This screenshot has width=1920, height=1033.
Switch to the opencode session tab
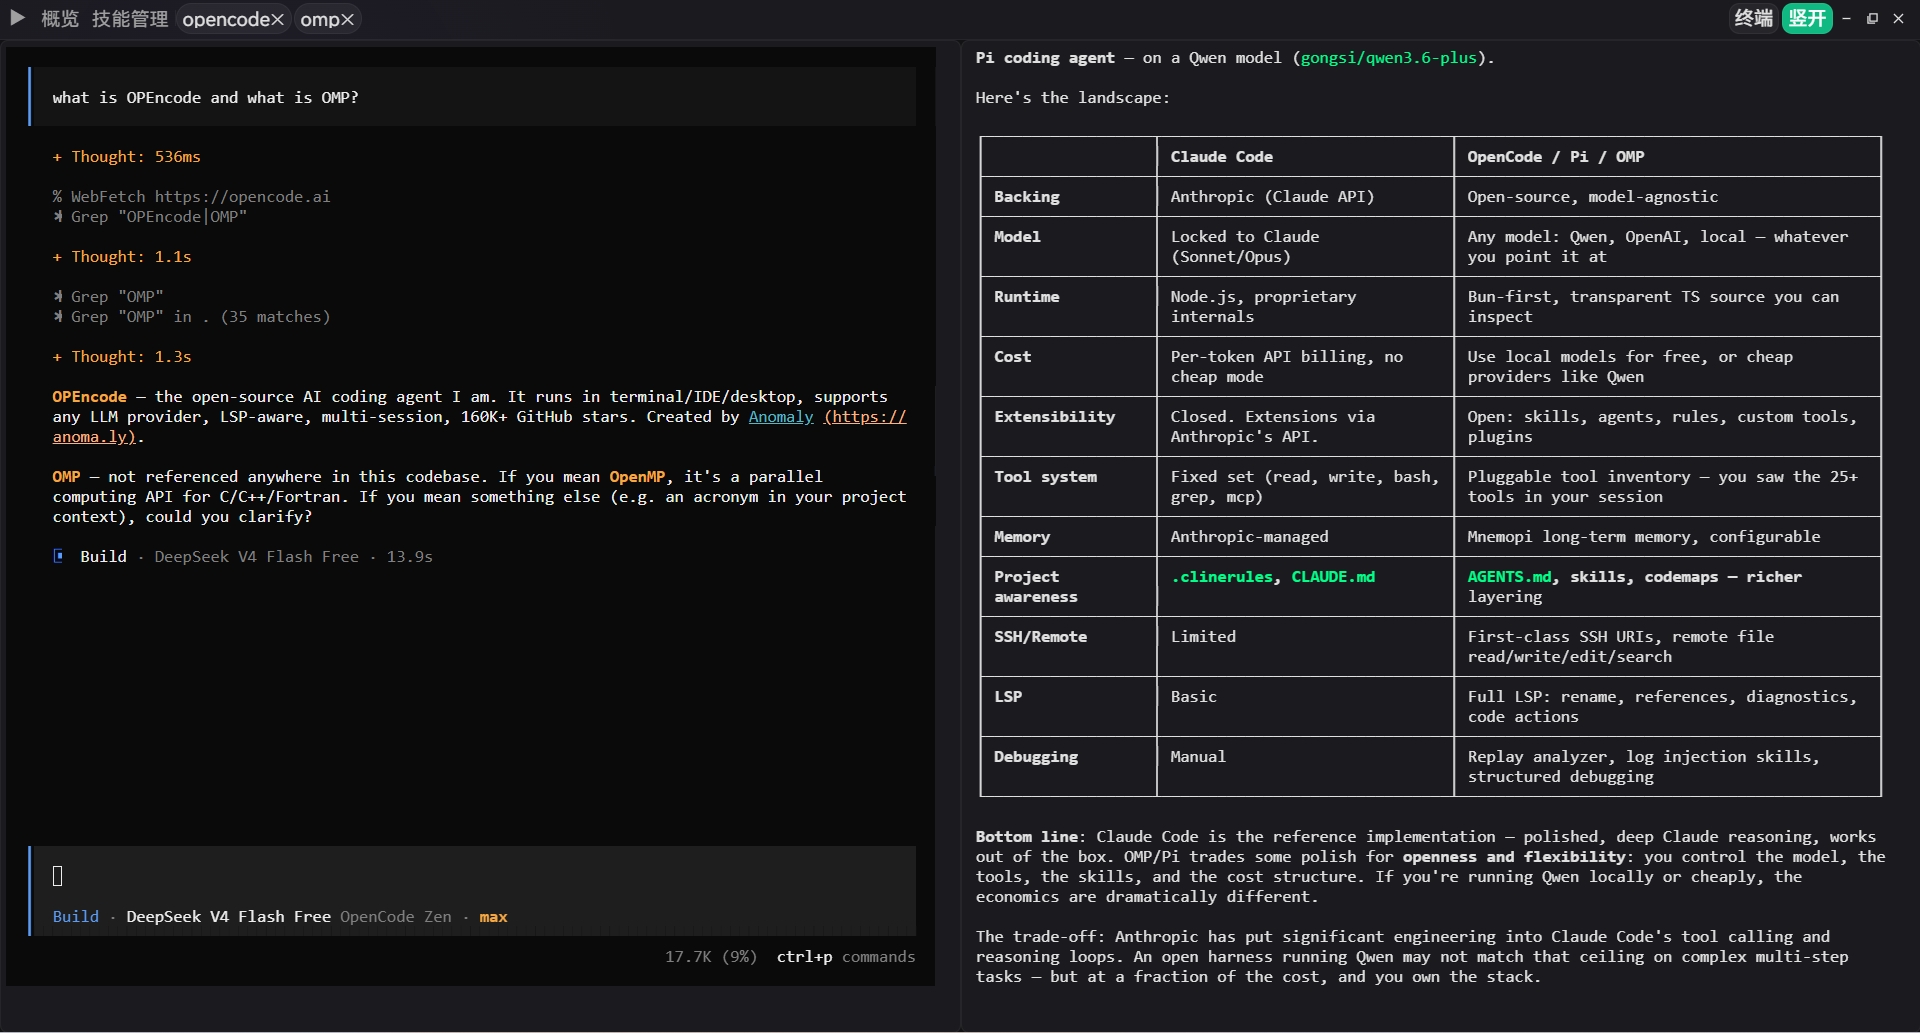coord(225,19)
